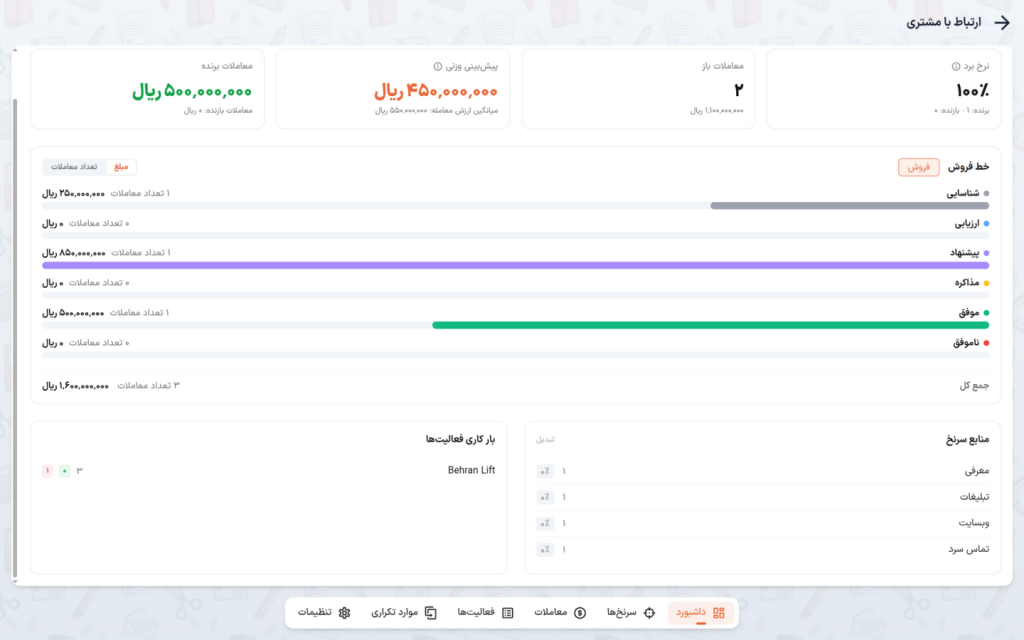
Task: Select the معرفی lead source row
Action: coord(762,471)
